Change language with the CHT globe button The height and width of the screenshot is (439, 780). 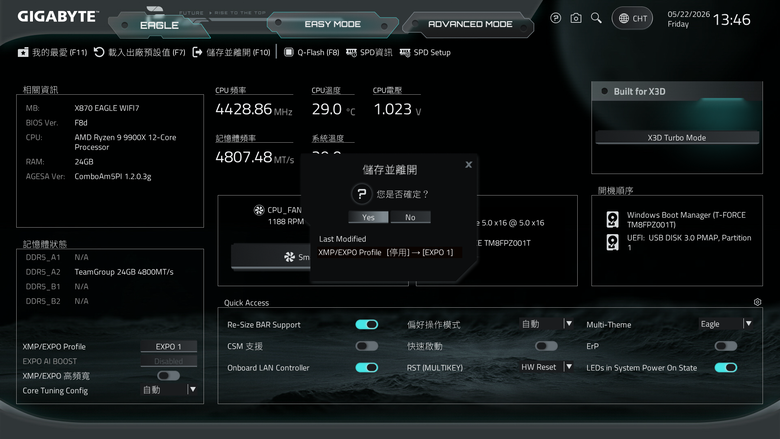pyautogui.click(x=632, y=18)
